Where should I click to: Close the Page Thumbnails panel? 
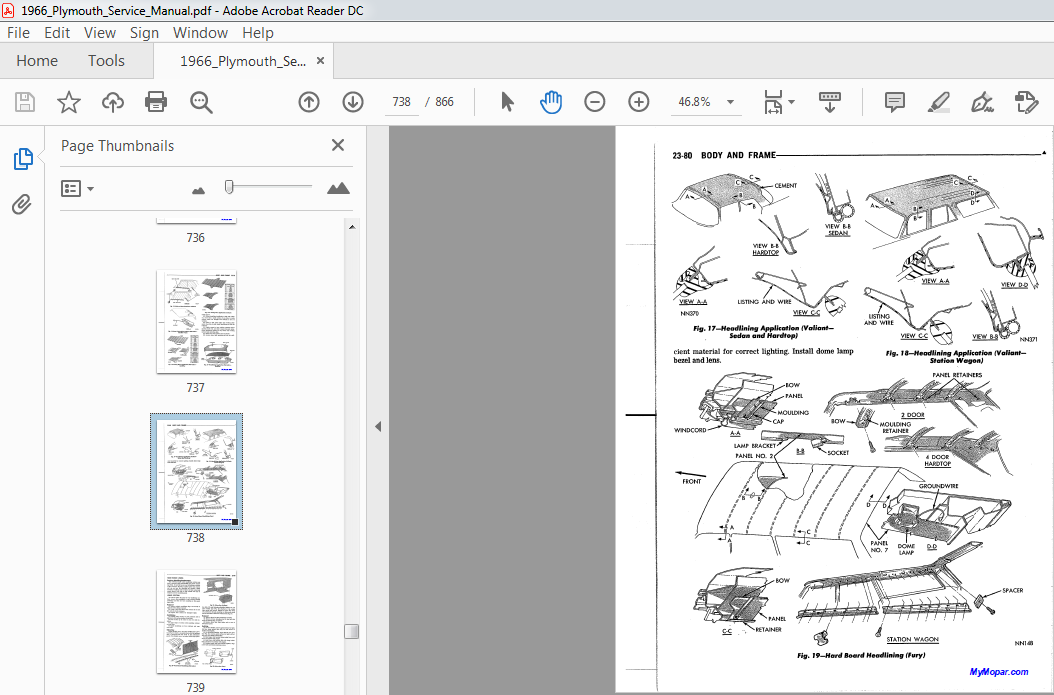[x=338, y=145]
